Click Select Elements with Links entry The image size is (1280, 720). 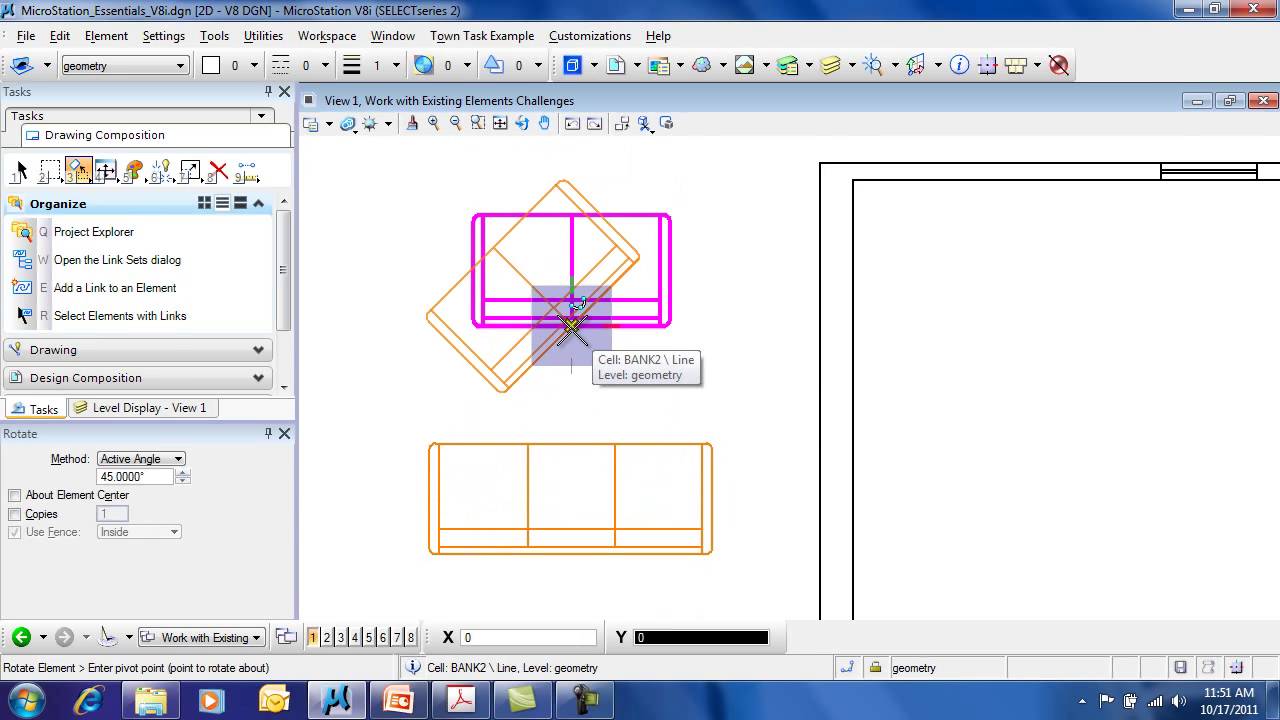(120, 315)
